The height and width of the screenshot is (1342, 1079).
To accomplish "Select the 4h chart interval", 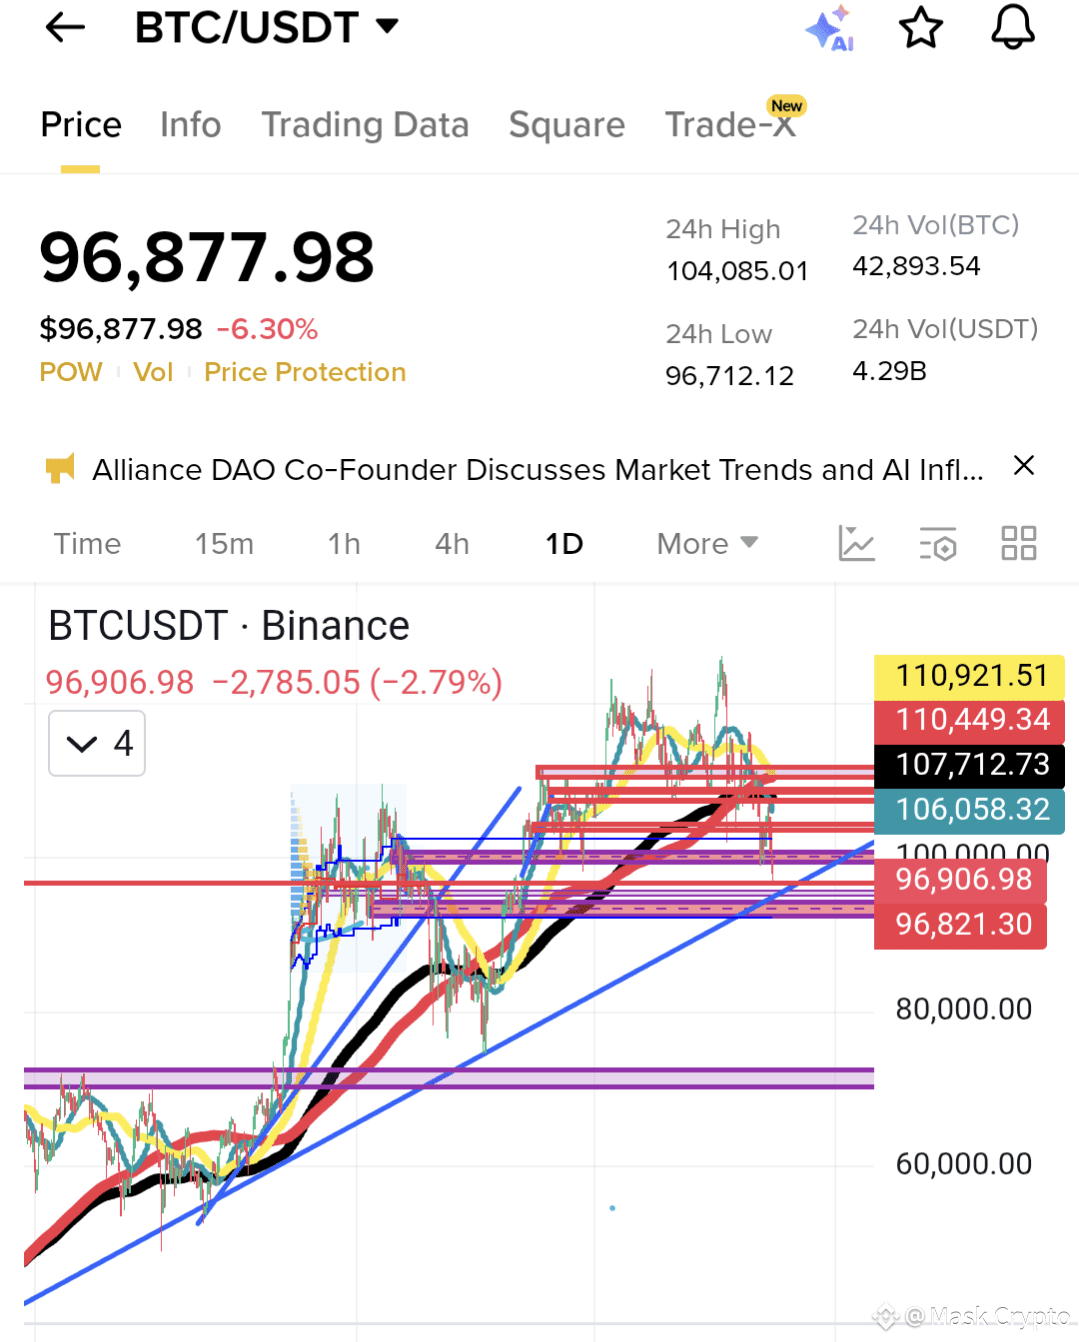I will 452,543.
